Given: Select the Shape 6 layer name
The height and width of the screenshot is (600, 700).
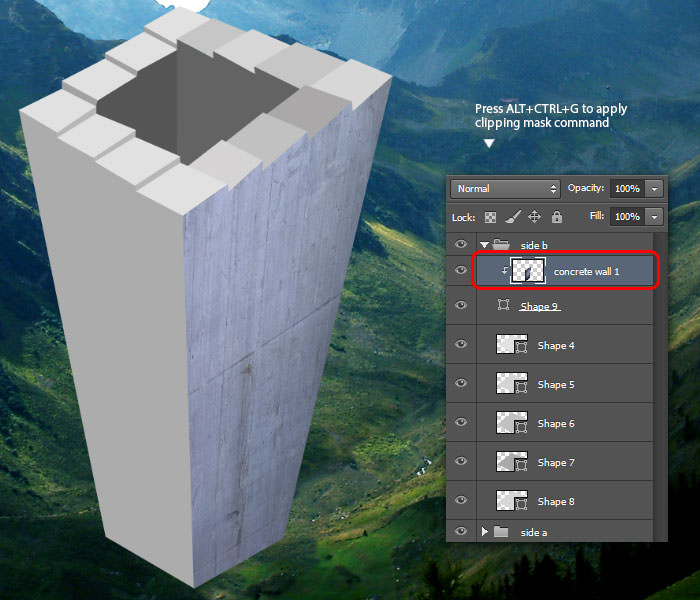Looking at the screenshot, I should click(556, 424).
